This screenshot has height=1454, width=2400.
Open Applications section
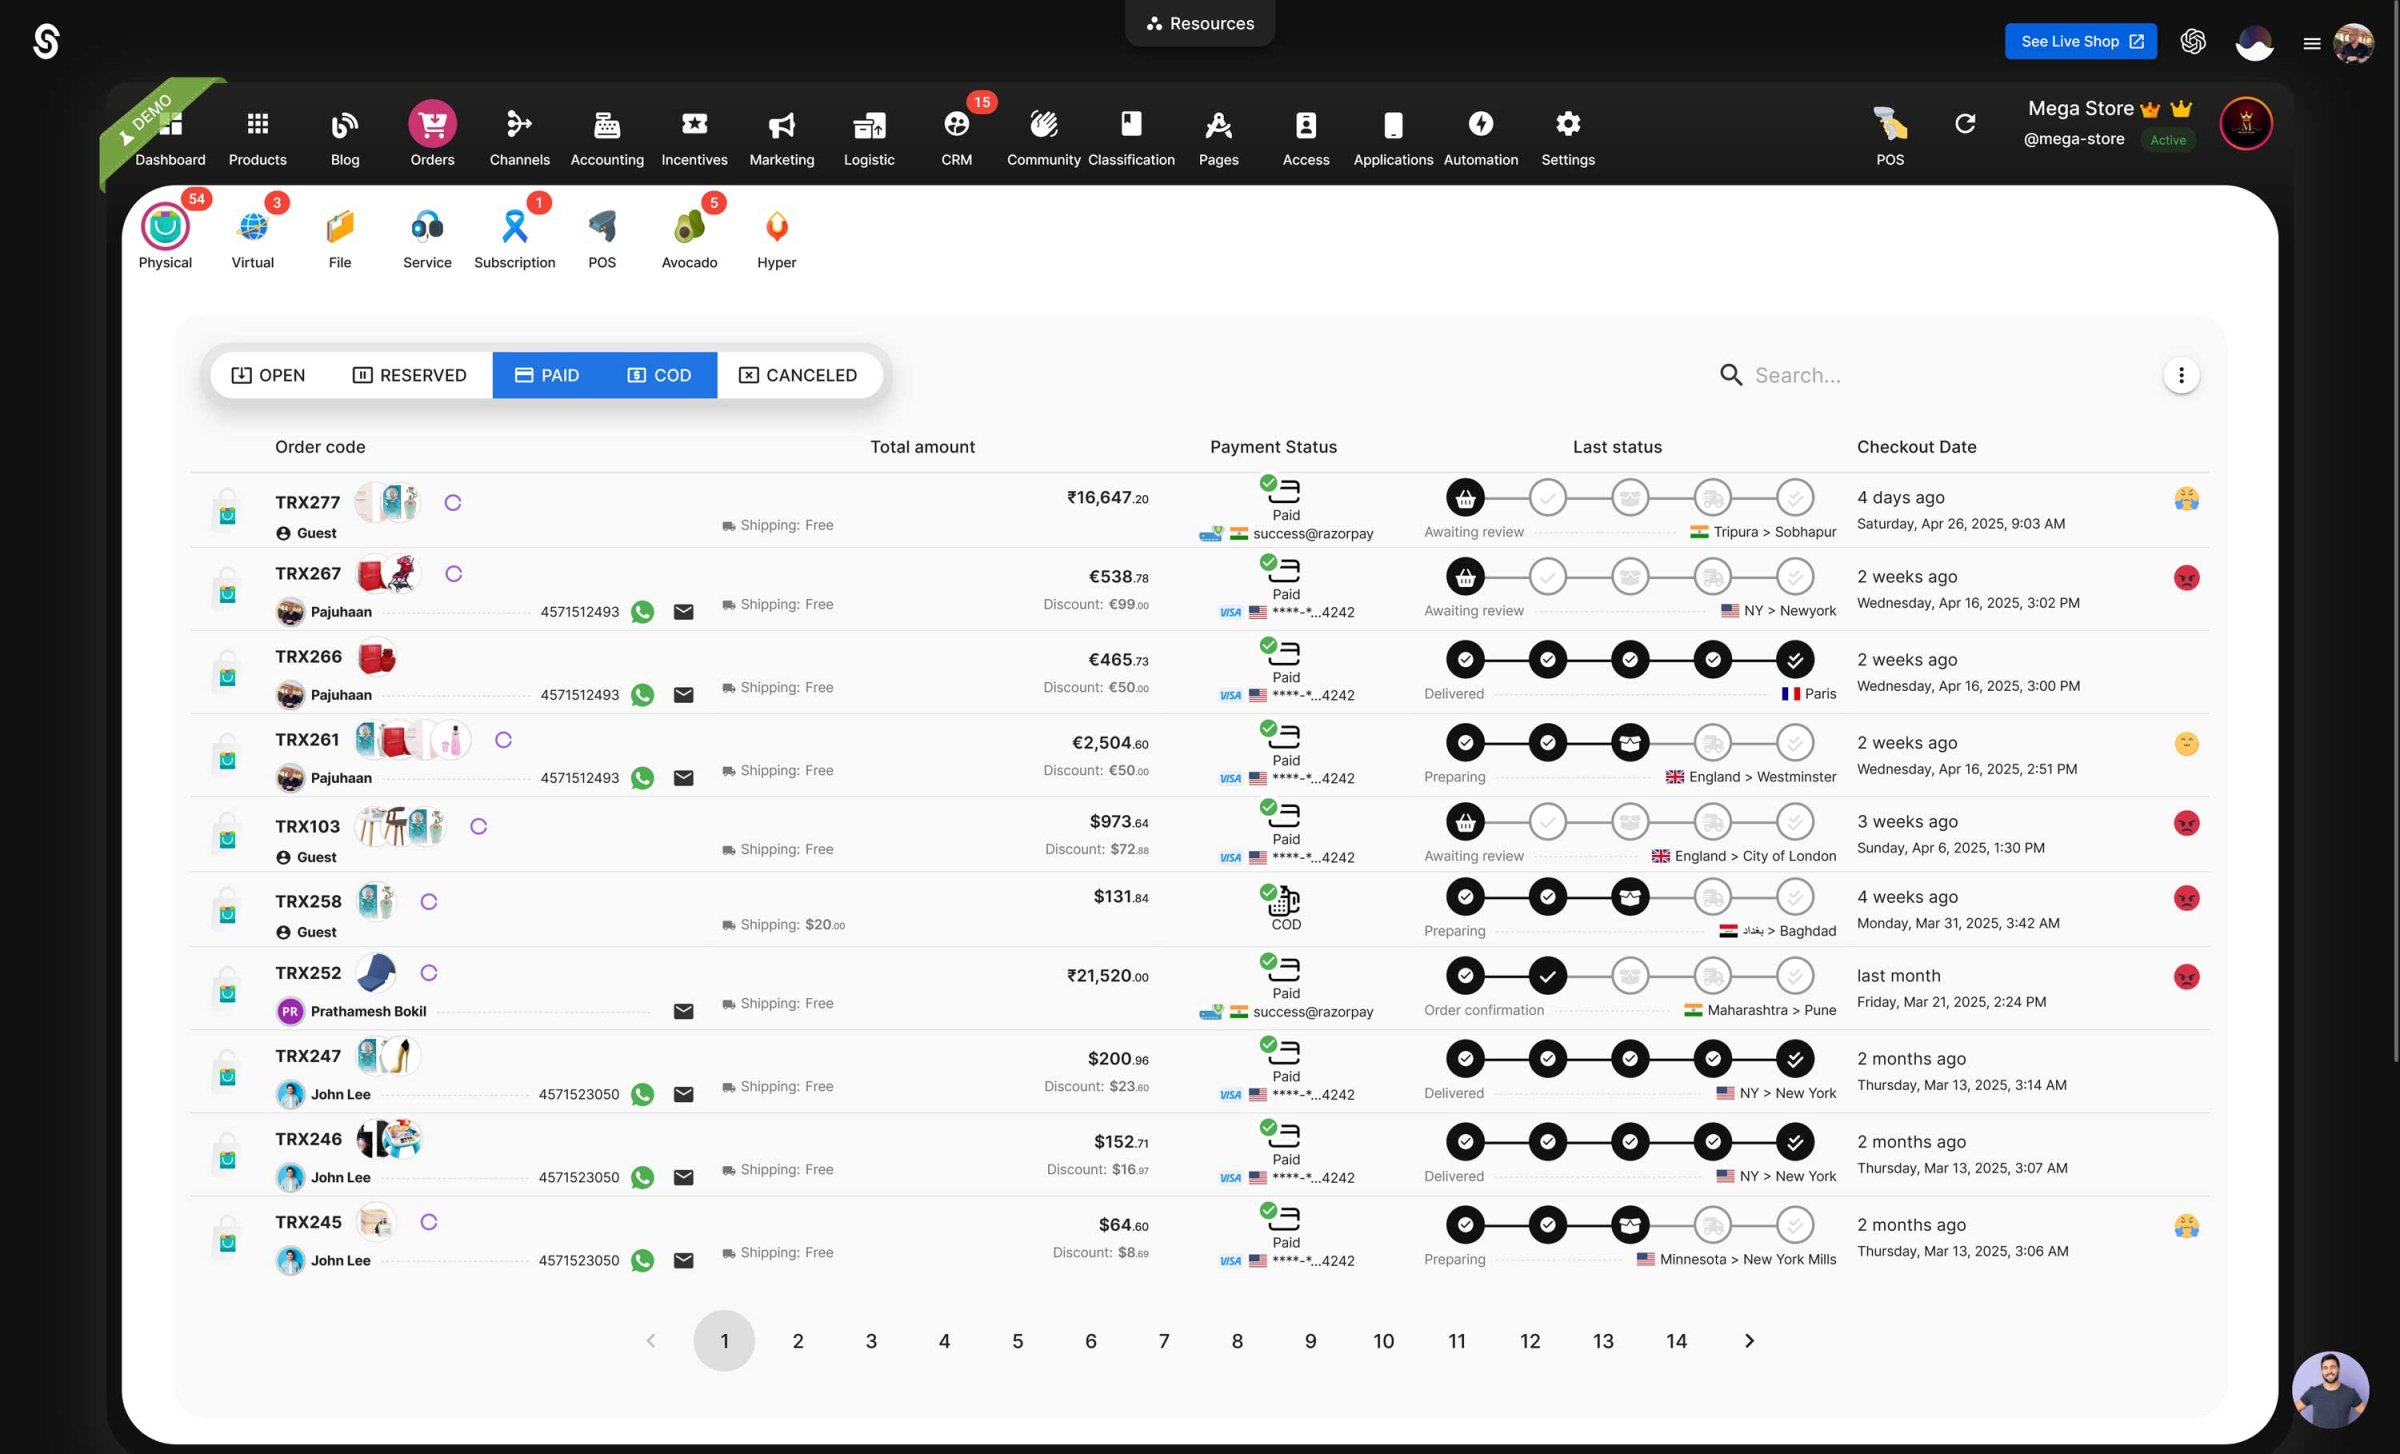tap(1393, 136)
